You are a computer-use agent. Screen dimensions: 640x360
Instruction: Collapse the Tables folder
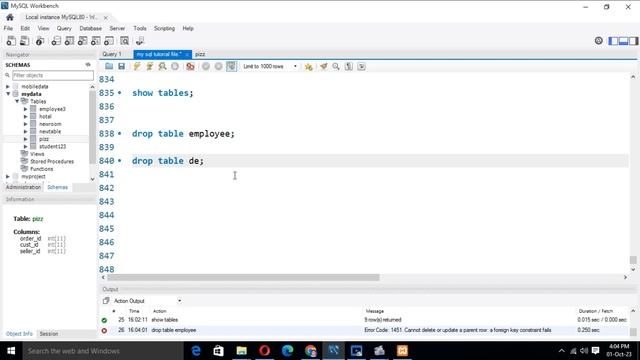tap(17, 101)
